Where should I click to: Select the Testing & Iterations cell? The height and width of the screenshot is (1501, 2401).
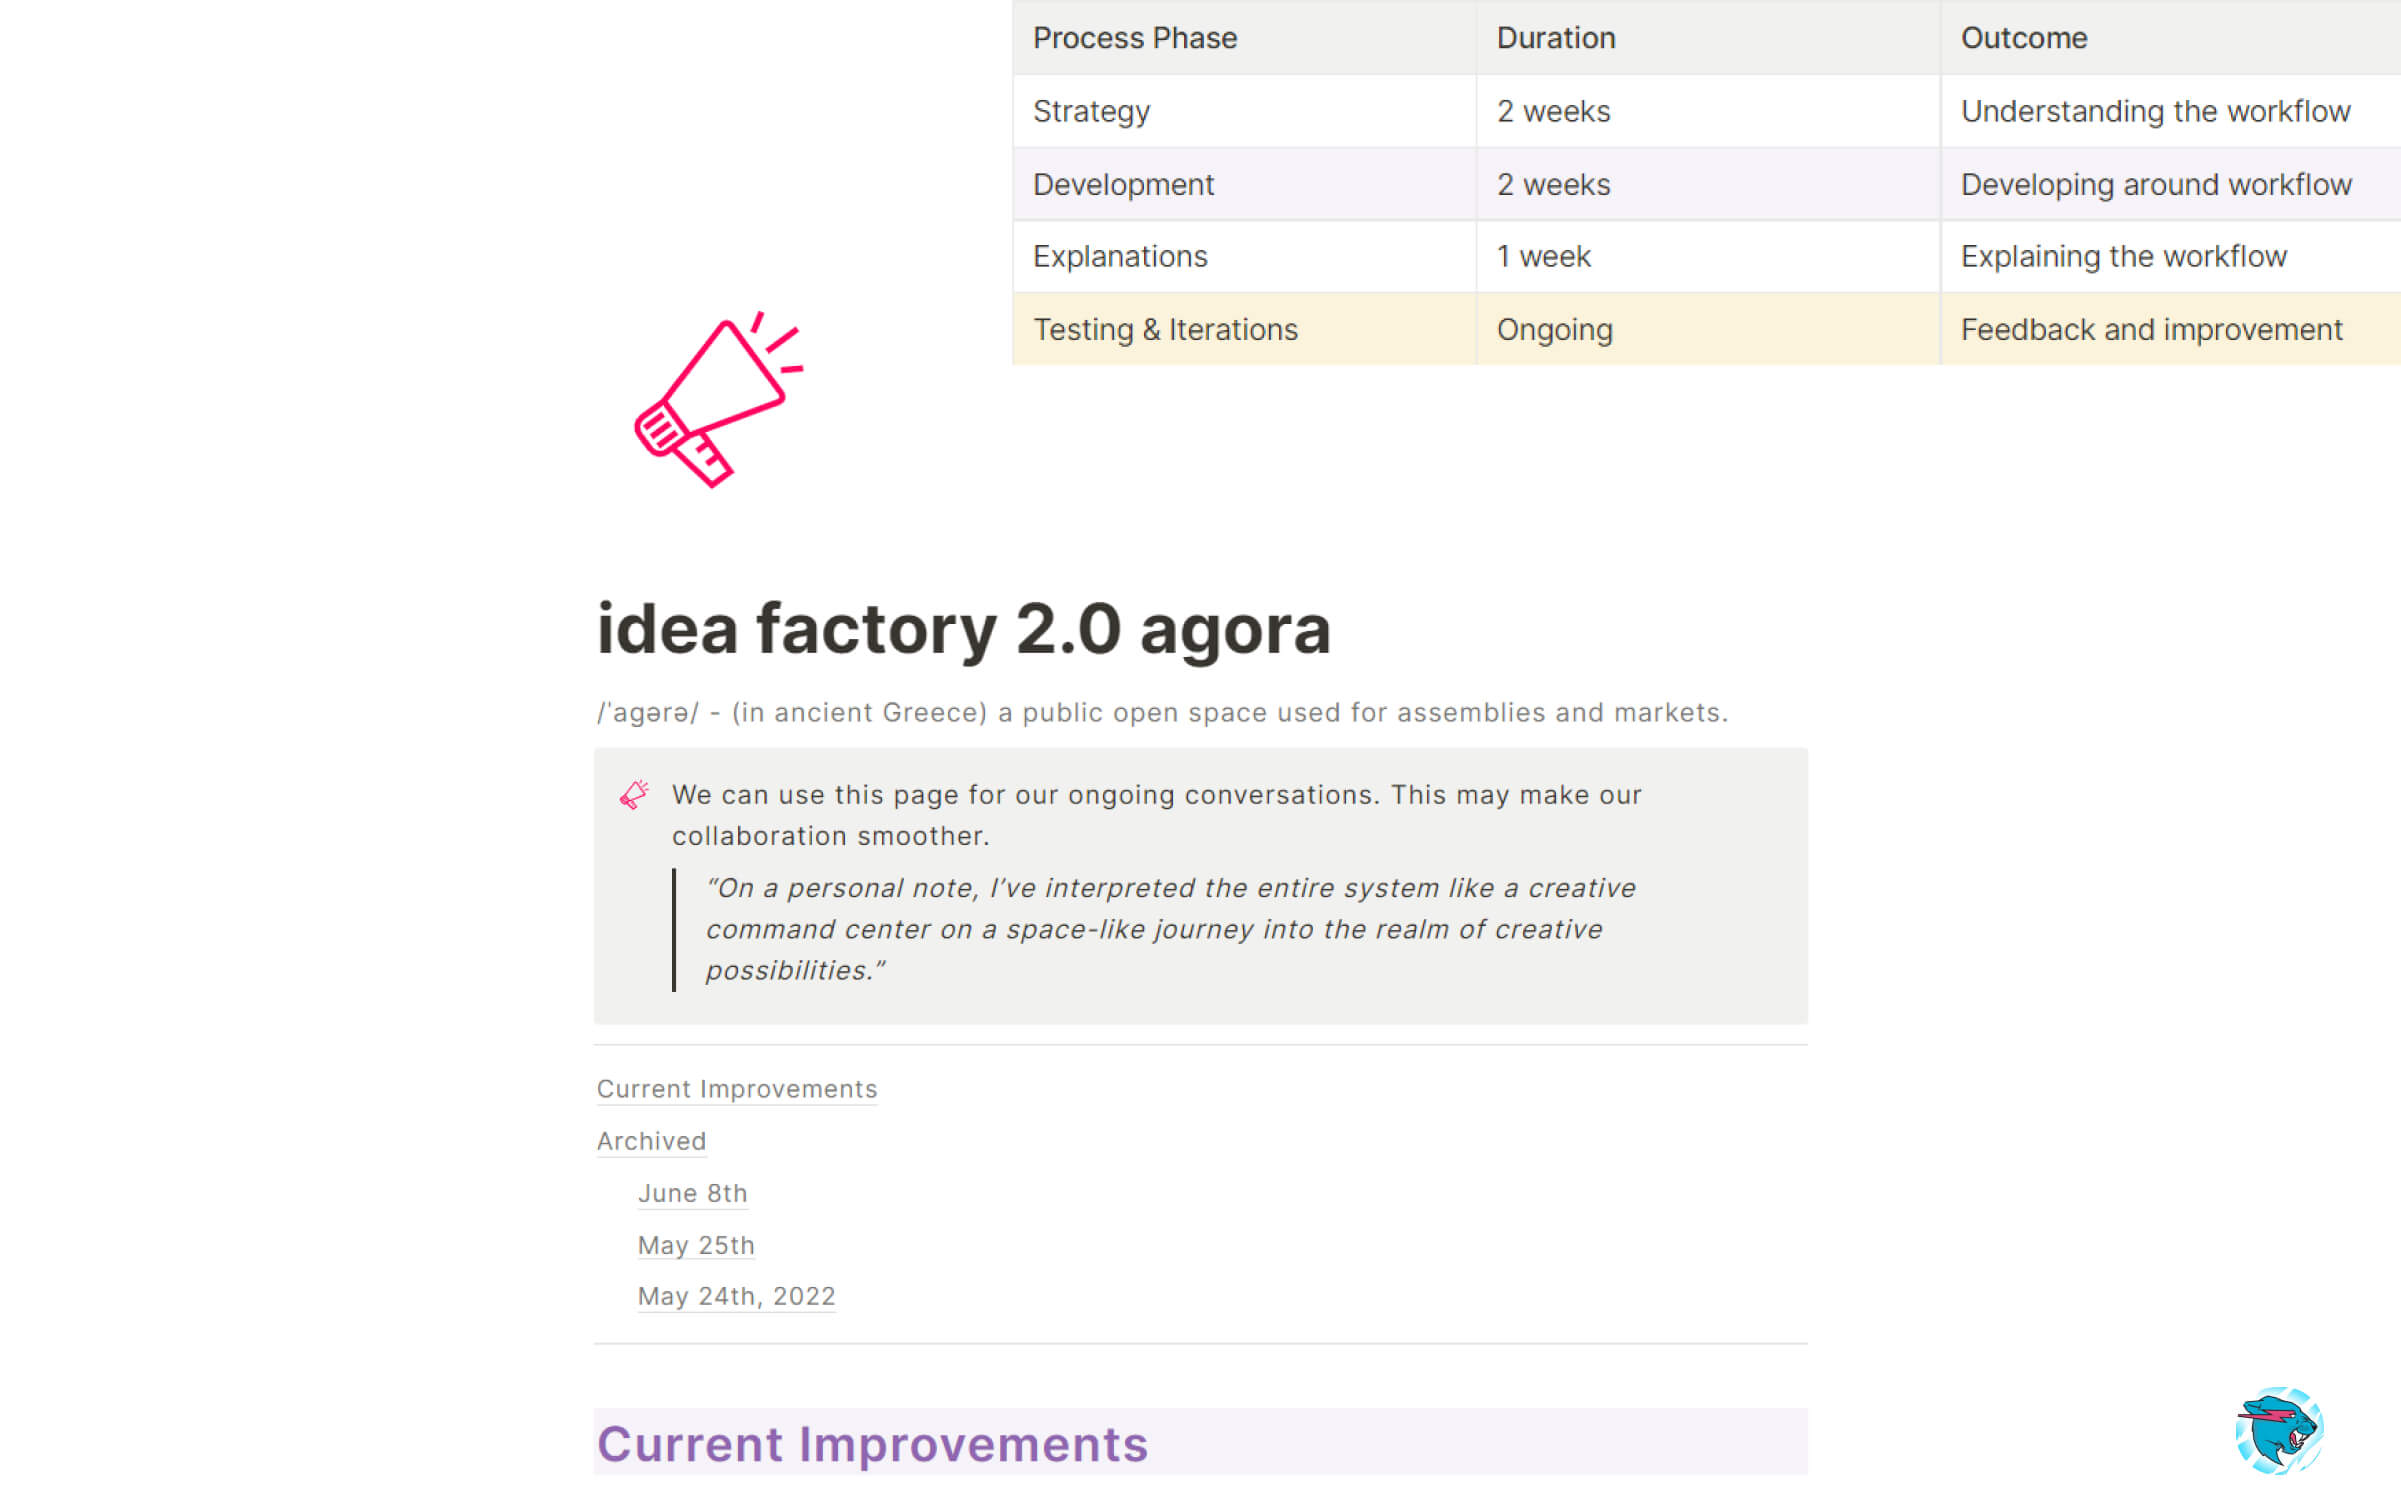1165,330
